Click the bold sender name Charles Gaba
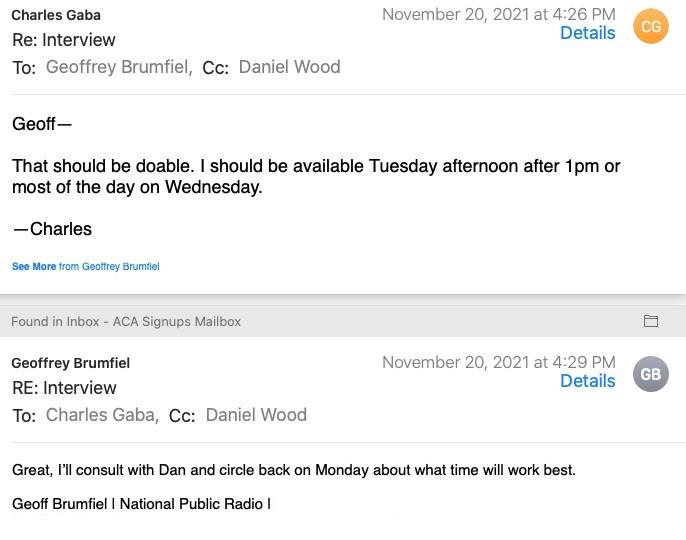 pyautogui.click(x=56, y=15)
